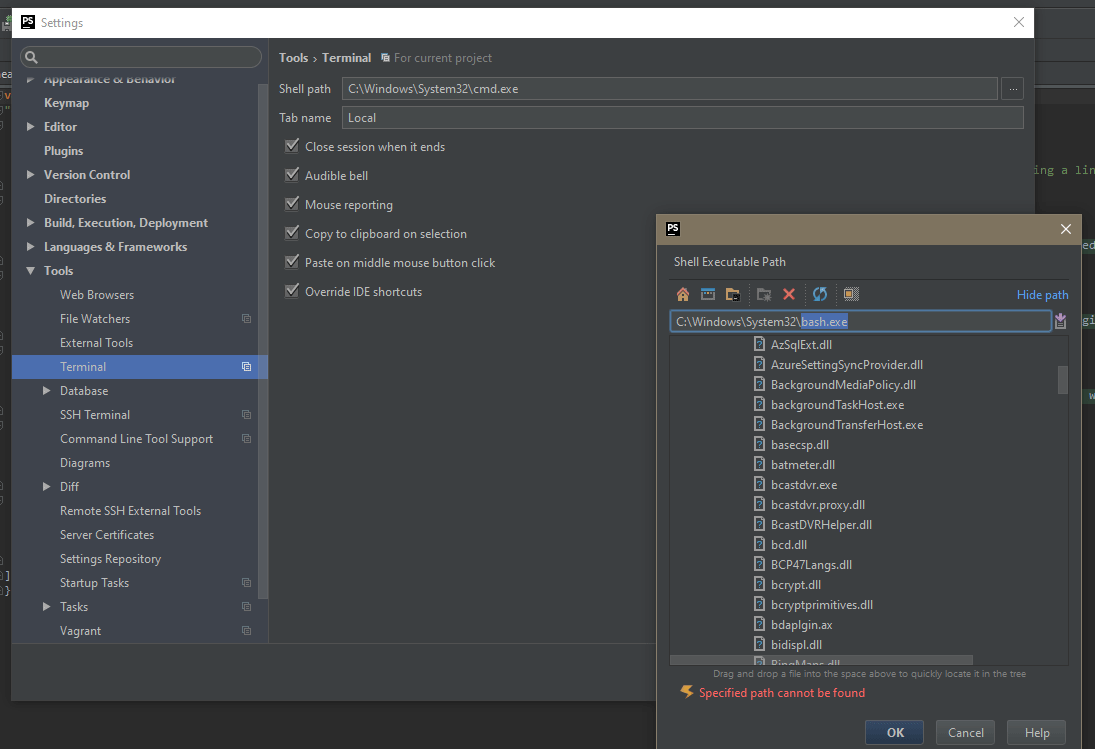Cancel the Shell Executable Path dialog
Screen dimensions: 1095x749
click(966, 732)
